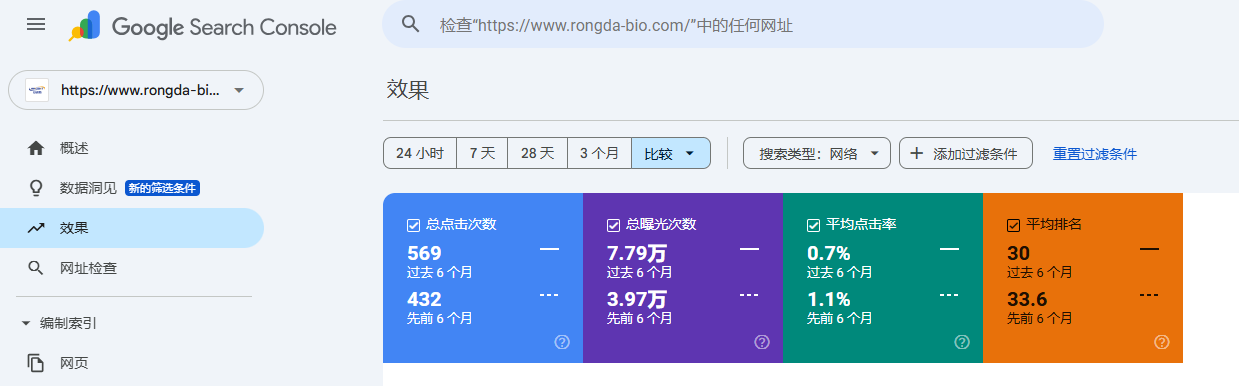Uncheck the 总点击次数 checkbox
The image size is (1239, 386).
(x=413, y=225)
